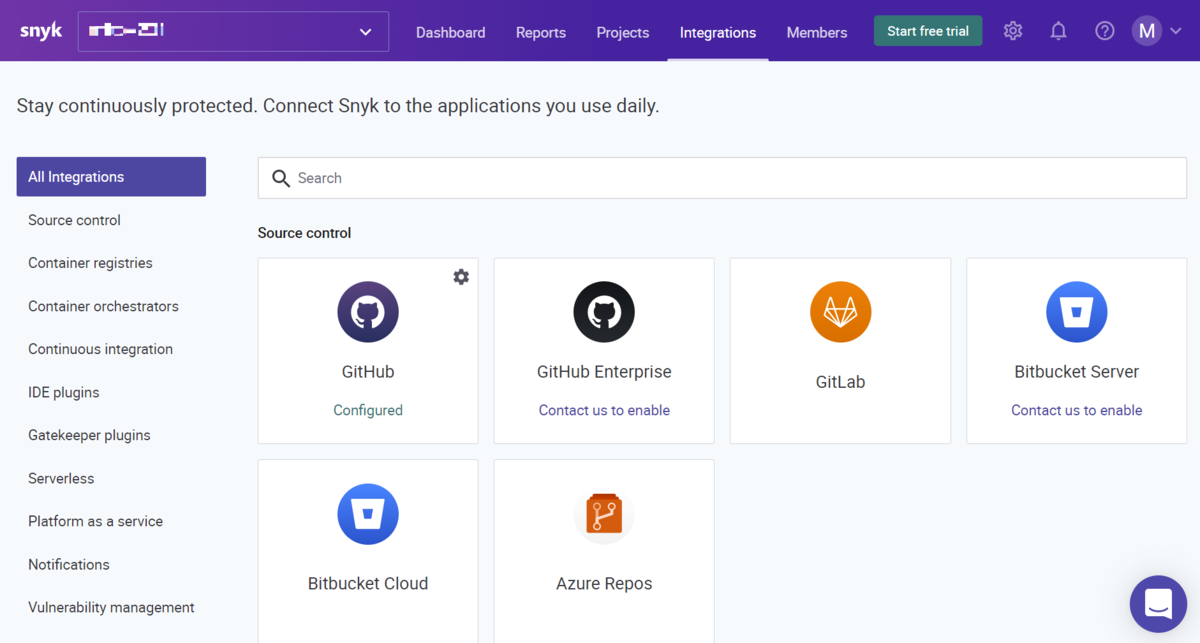Image resolution: width=1200 pixels, height=643 pixels.
Task: Filter by Container orchestrators
Action: (x=103, y=306)
